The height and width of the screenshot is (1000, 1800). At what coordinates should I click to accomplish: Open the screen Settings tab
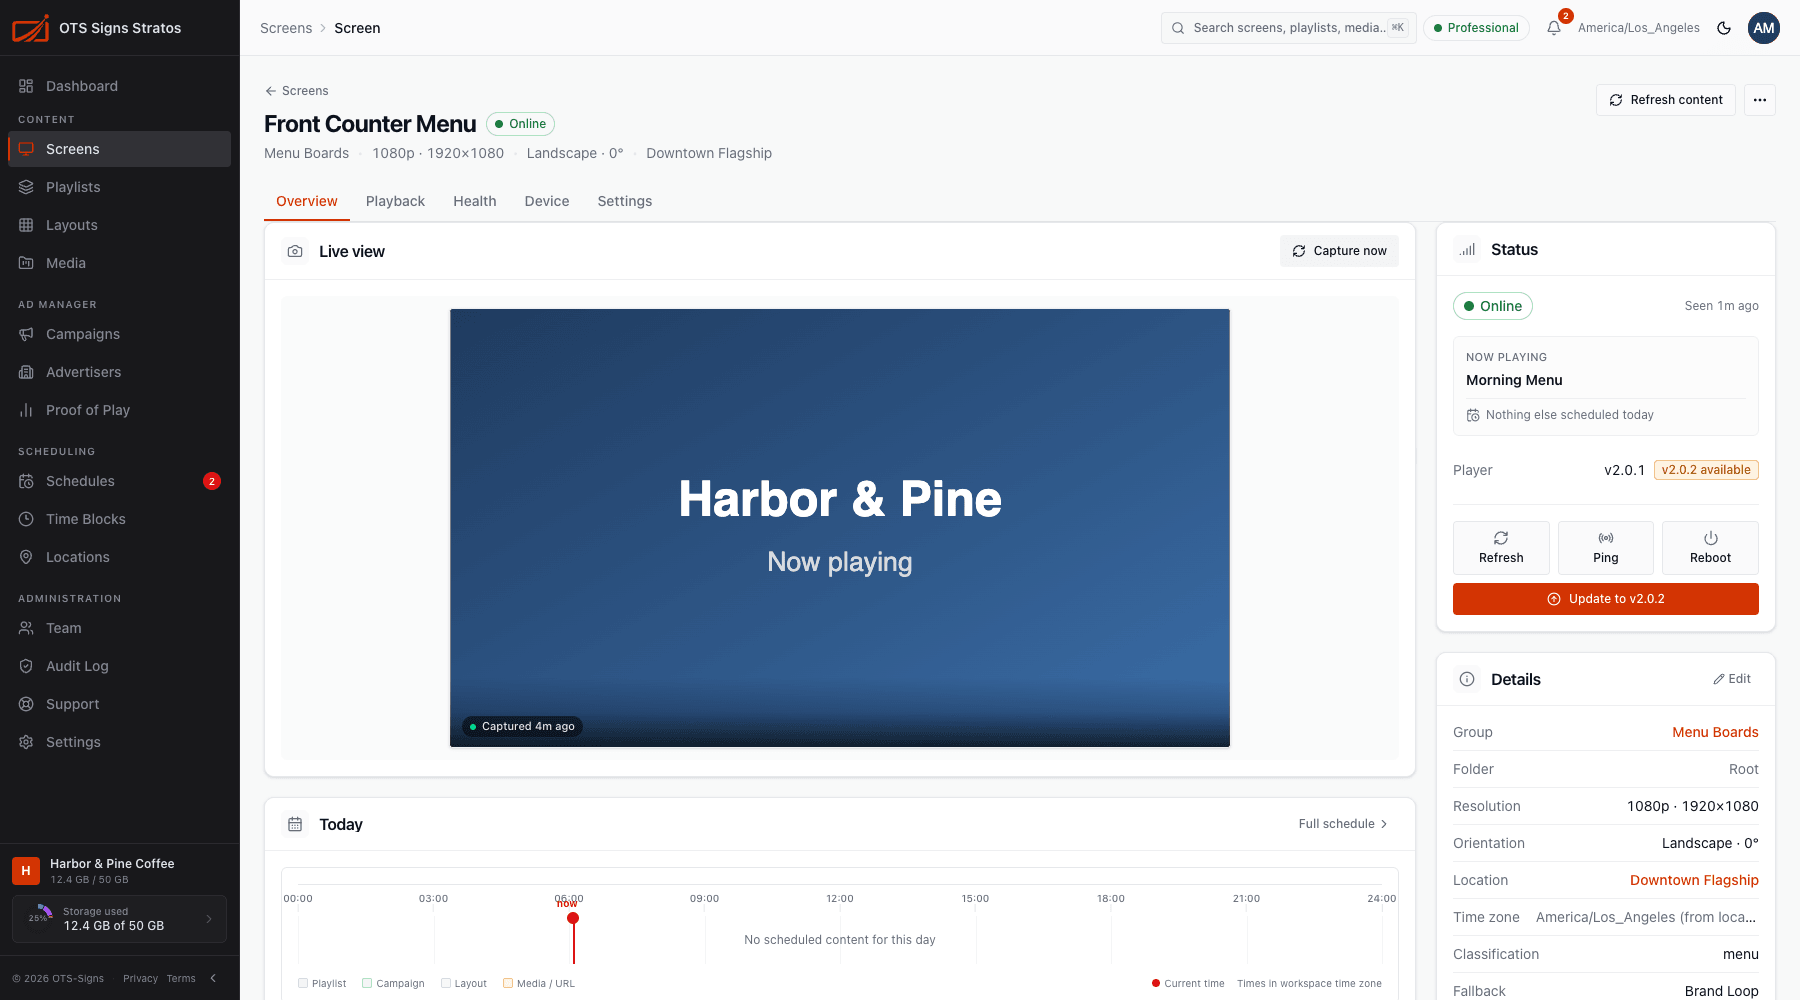(x=625, y=201)
